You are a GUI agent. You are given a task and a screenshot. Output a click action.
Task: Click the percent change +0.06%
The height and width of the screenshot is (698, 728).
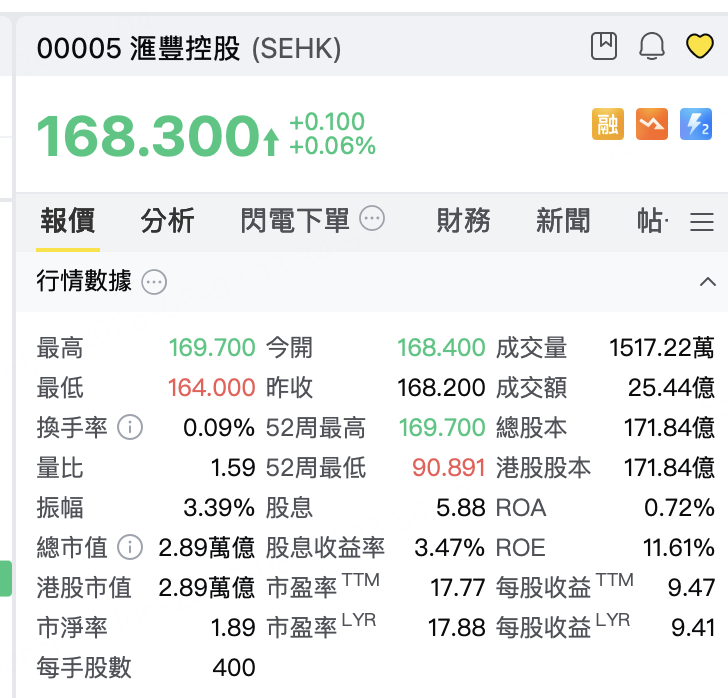pos(332,146)
